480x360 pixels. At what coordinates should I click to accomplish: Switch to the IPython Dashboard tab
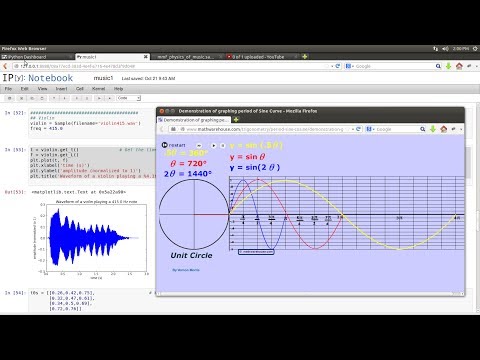[37, 57]
